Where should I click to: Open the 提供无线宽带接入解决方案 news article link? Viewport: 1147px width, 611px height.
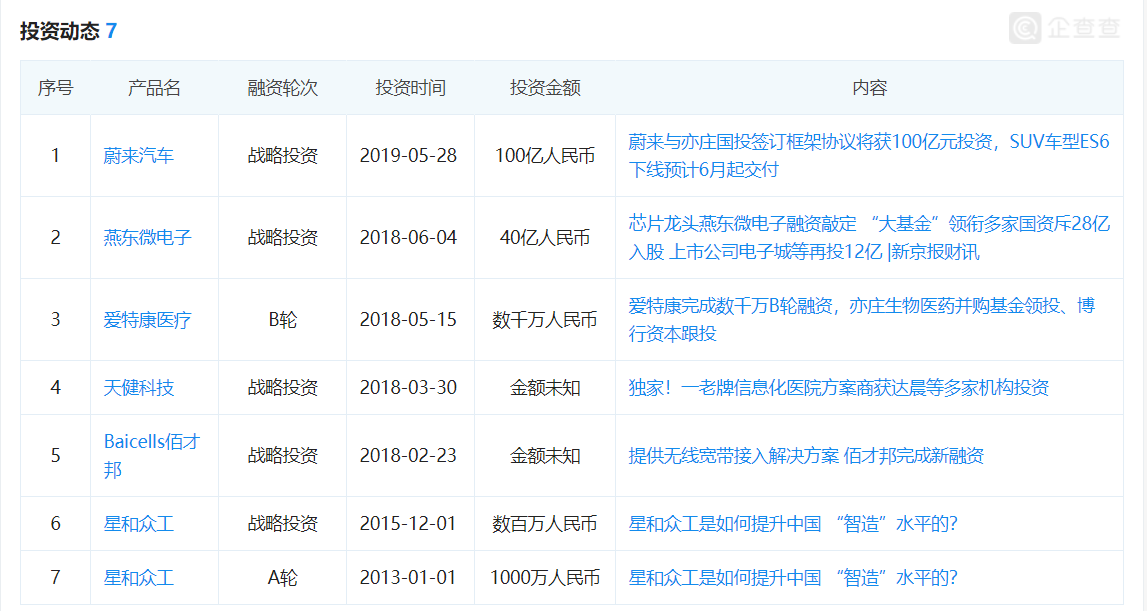coord(806,456)
